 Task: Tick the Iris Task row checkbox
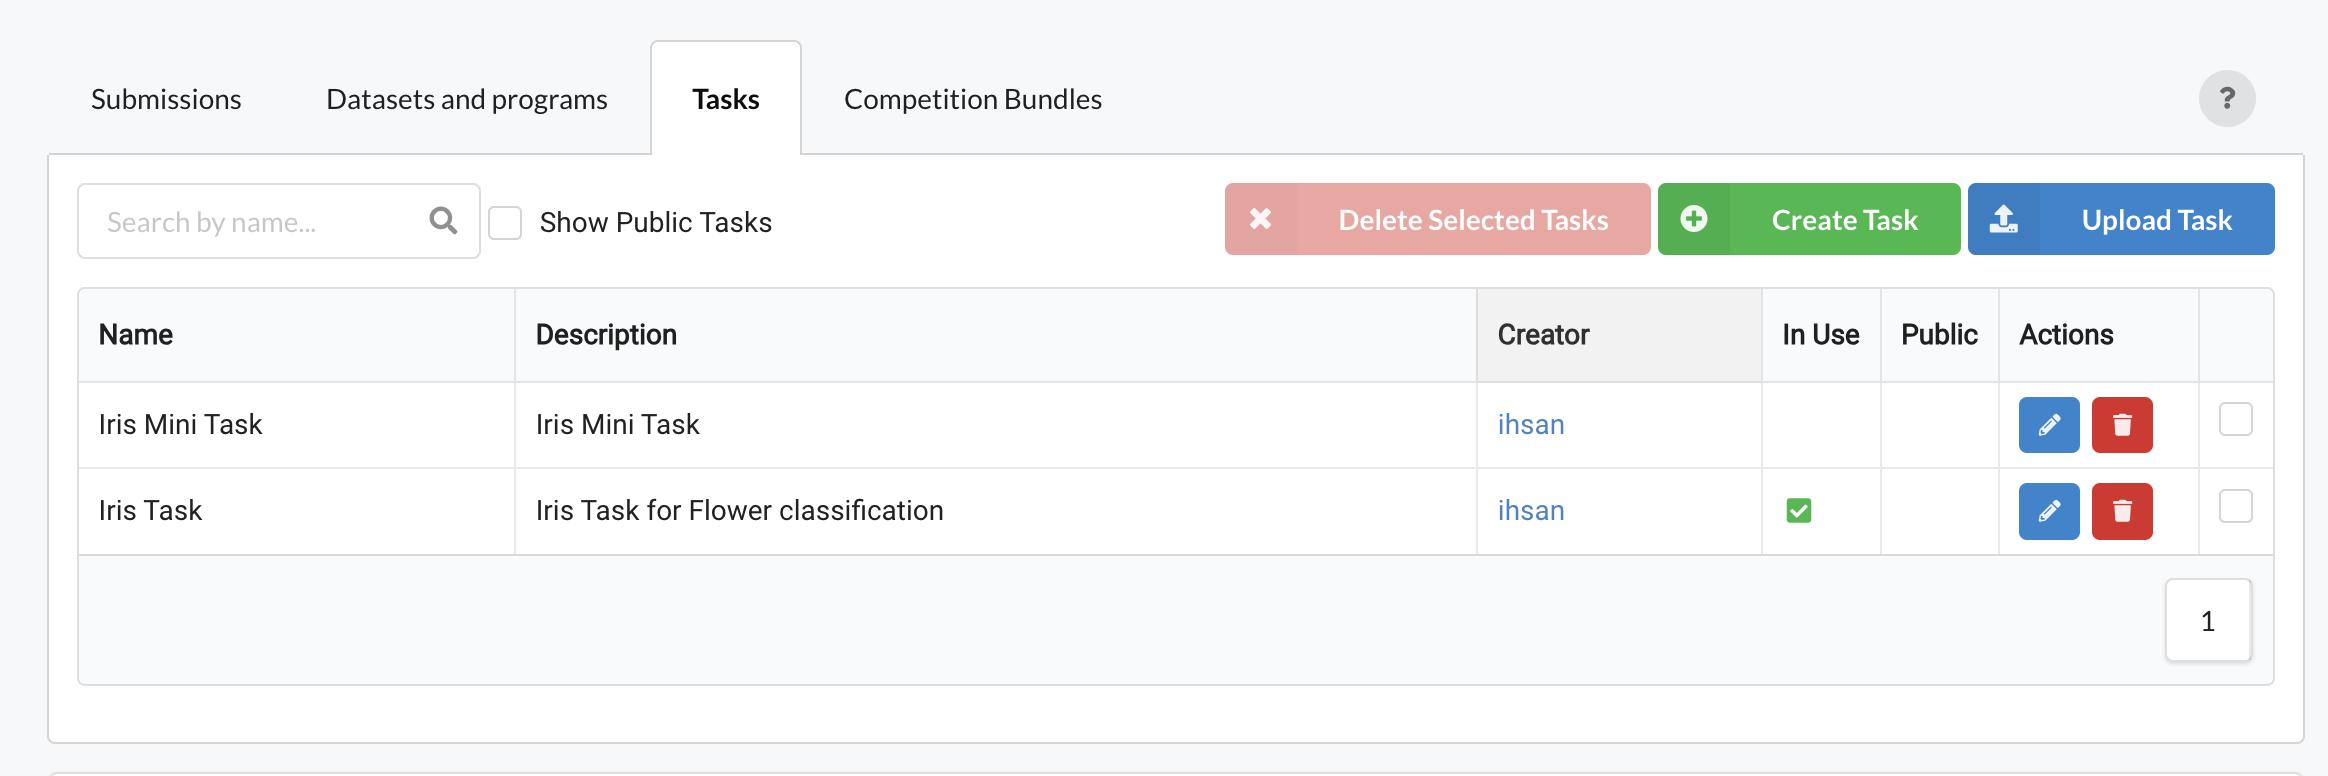coord(2236,506)
